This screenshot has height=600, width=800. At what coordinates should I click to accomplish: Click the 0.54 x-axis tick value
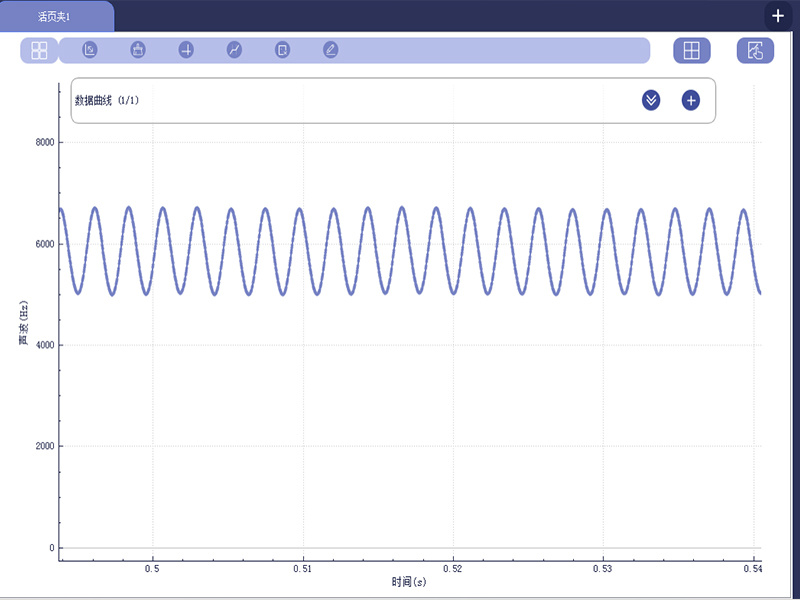753,568
